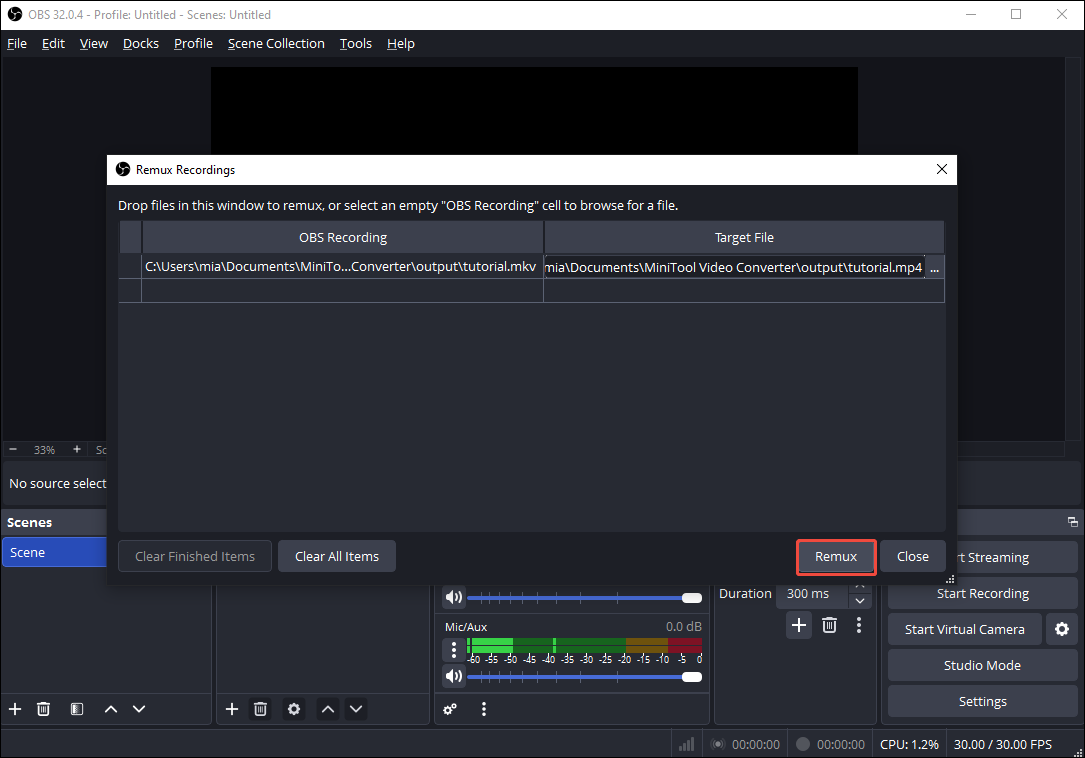
Task: Clear All Items in Remux dialog
Action: pos(336,556)
